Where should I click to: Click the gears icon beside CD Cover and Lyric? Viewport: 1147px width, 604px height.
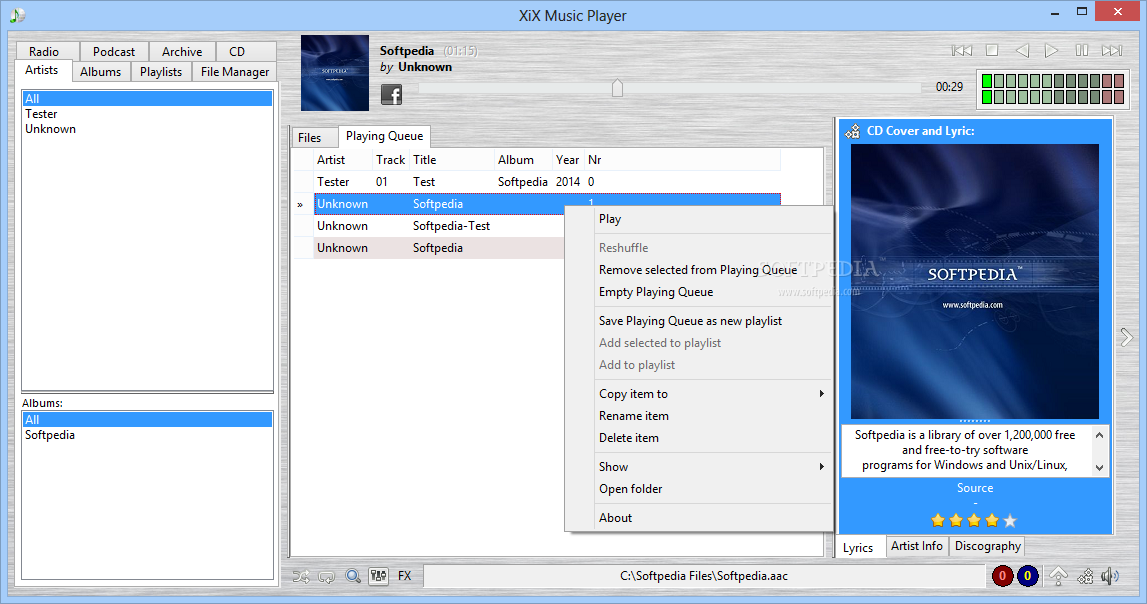[x=852, y=132]
